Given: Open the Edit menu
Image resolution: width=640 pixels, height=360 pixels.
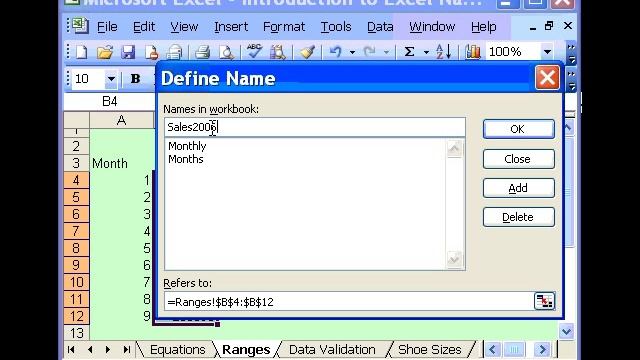Looking at the screenshot, I should click(144, 27).
